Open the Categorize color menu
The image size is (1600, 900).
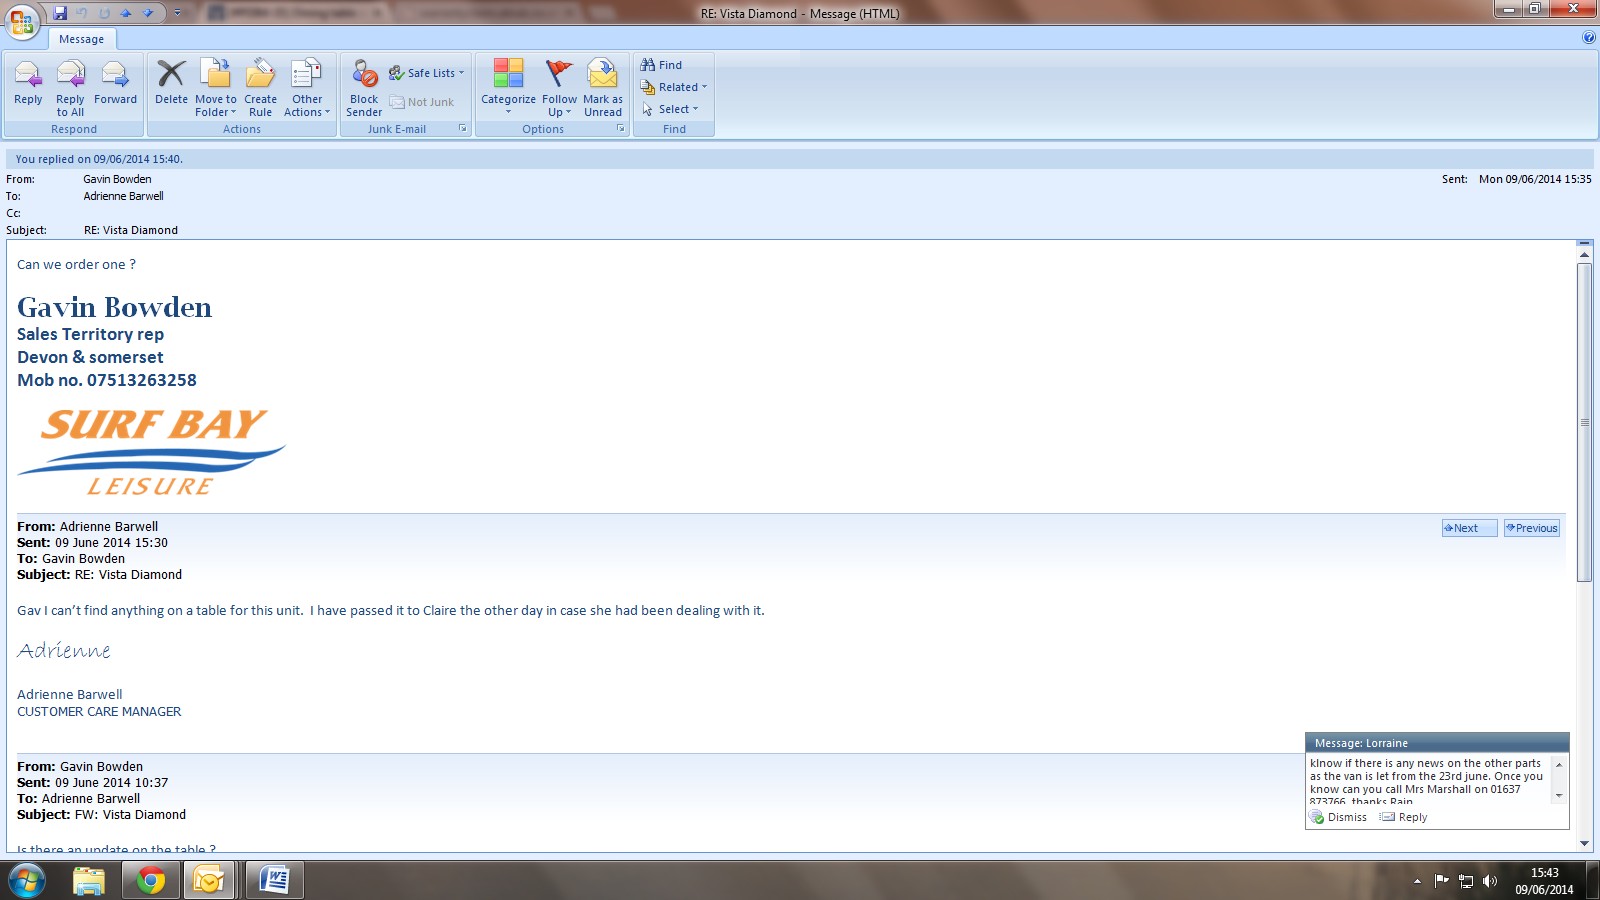coord(508,84)
